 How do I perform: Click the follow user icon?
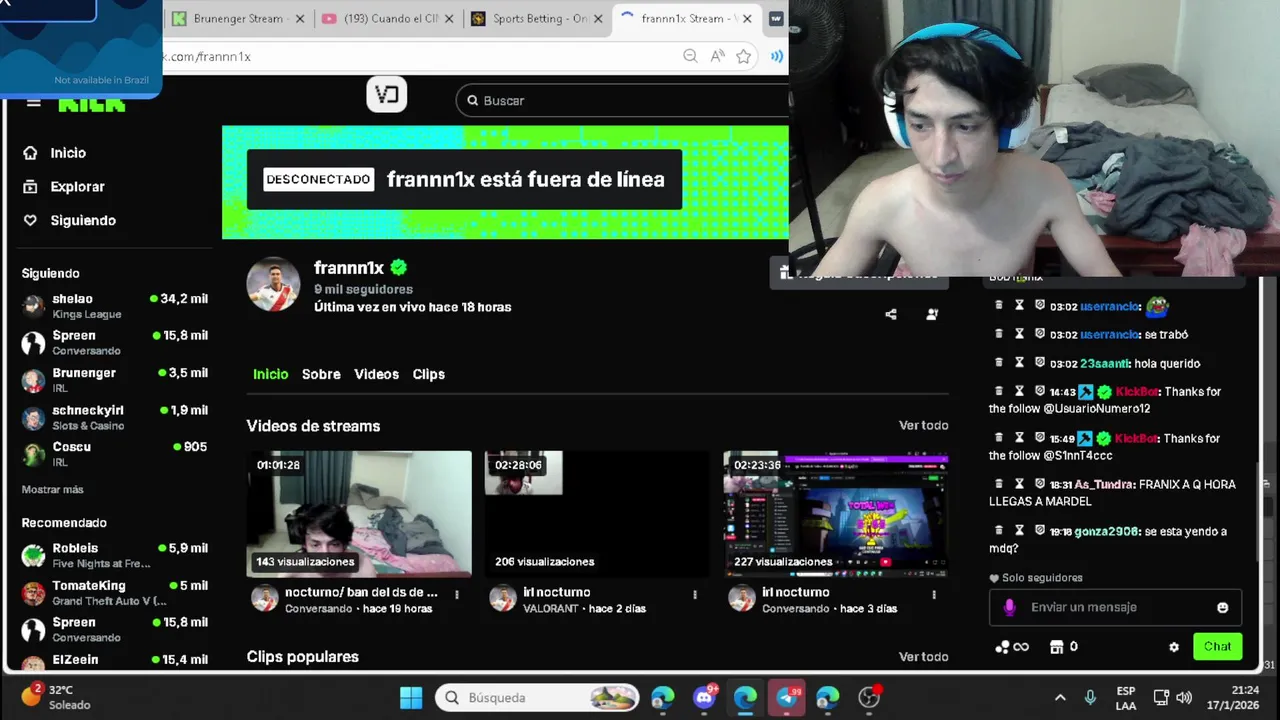932,314
